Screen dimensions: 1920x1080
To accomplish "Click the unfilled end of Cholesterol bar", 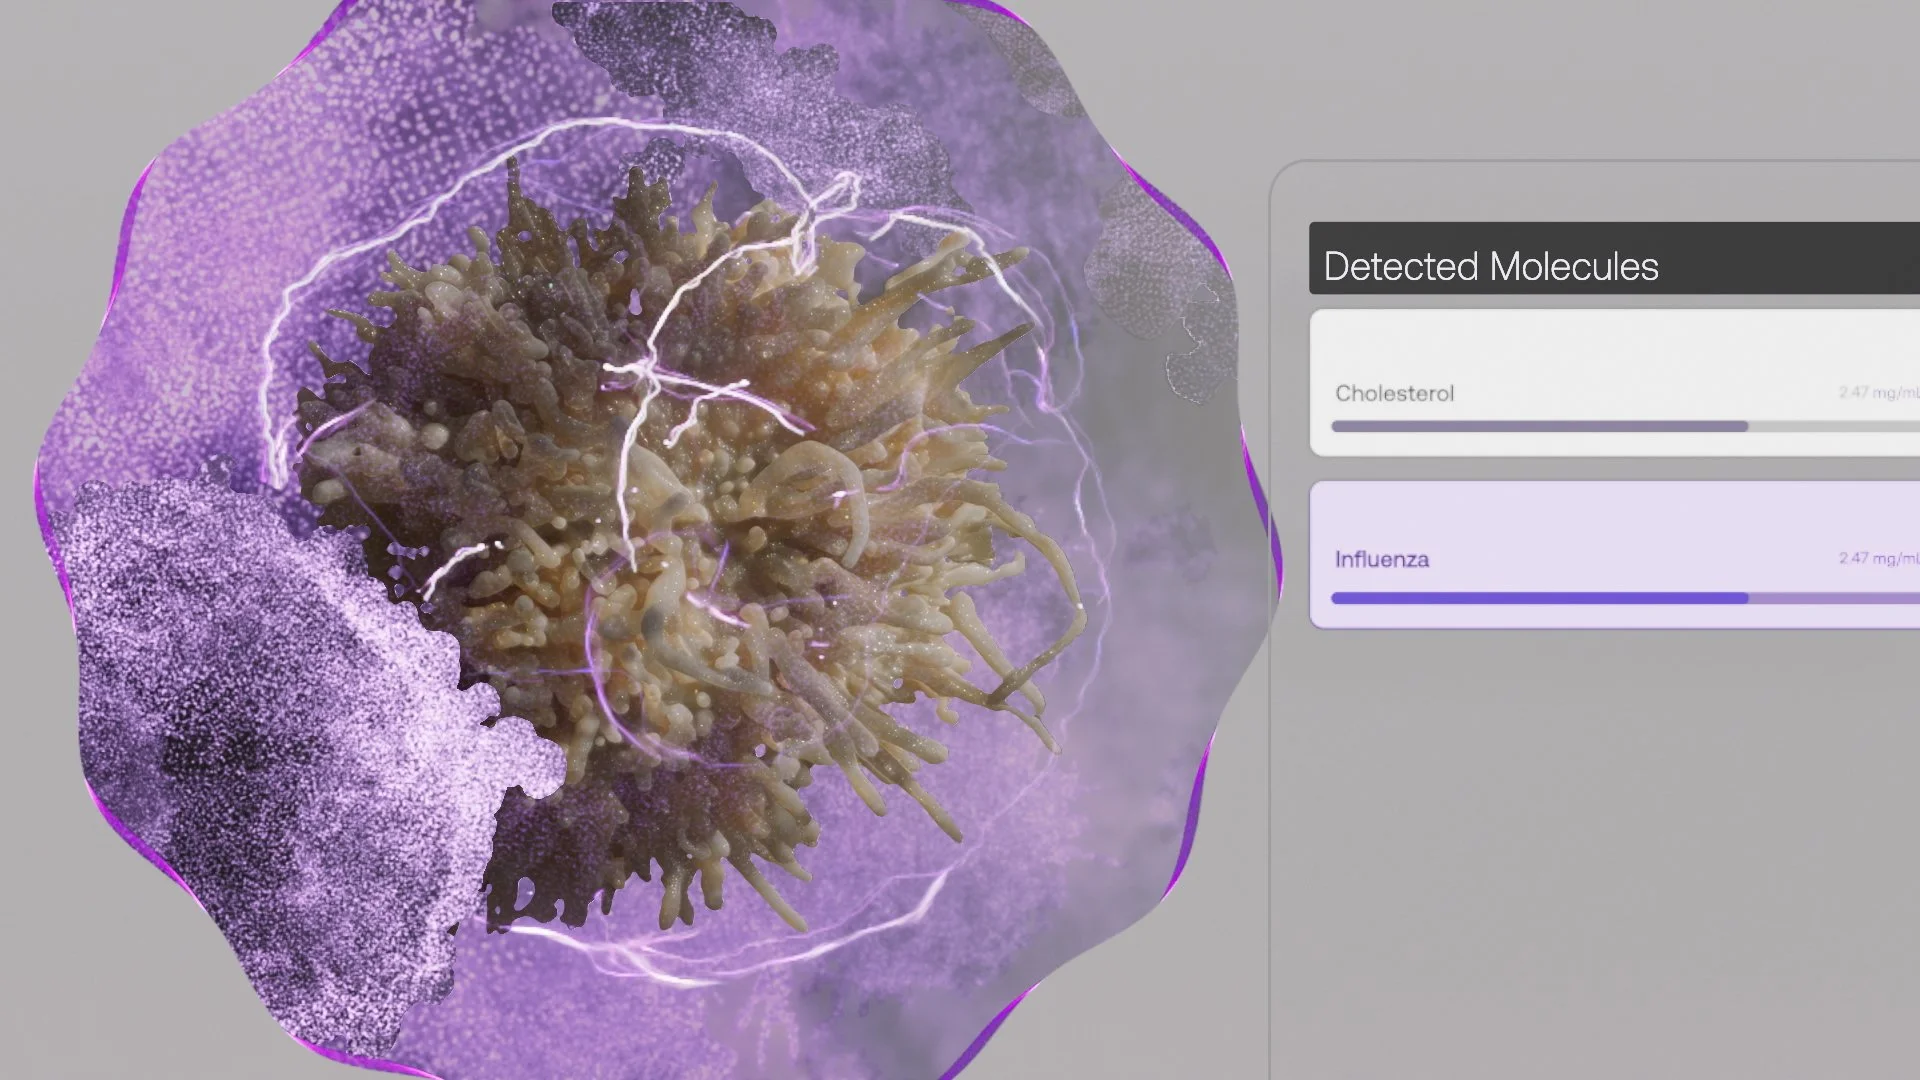I will pos(1835,427).
